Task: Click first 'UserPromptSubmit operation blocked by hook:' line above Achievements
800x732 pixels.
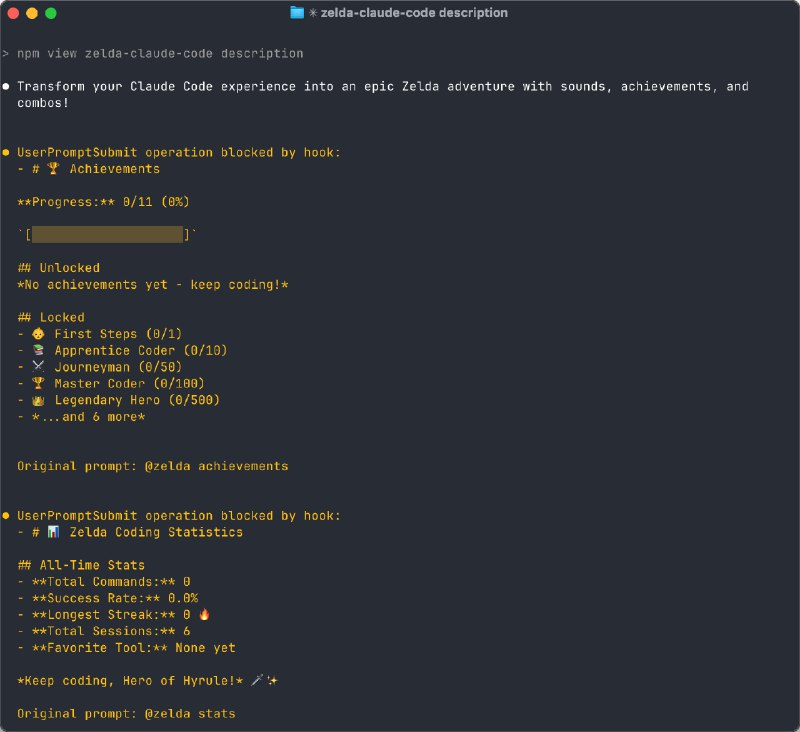Action: click(x=179, y=153)
